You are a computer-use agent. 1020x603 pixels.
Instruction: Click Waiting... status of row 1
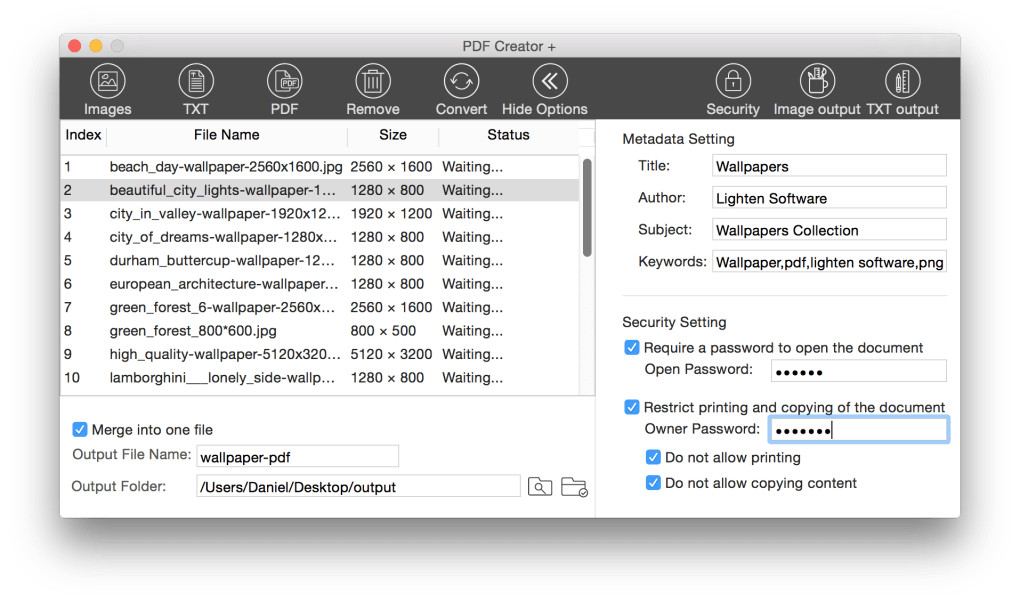tap(472, 167)
